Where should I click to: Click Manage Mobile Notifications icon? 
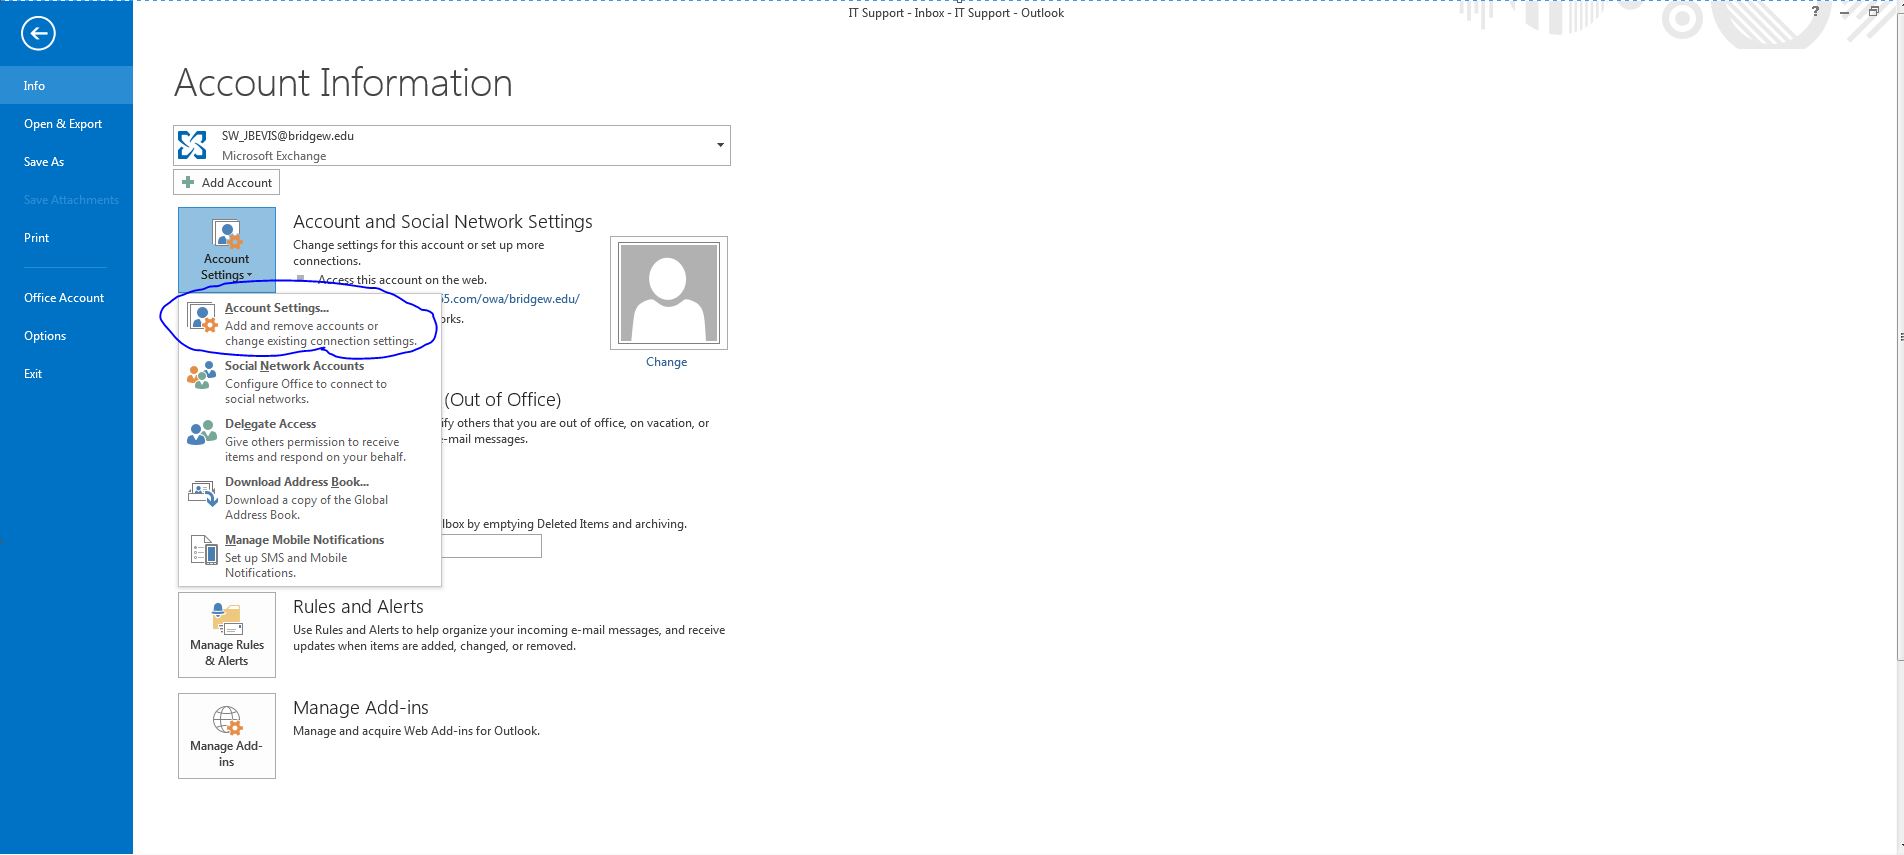[203, 552]
